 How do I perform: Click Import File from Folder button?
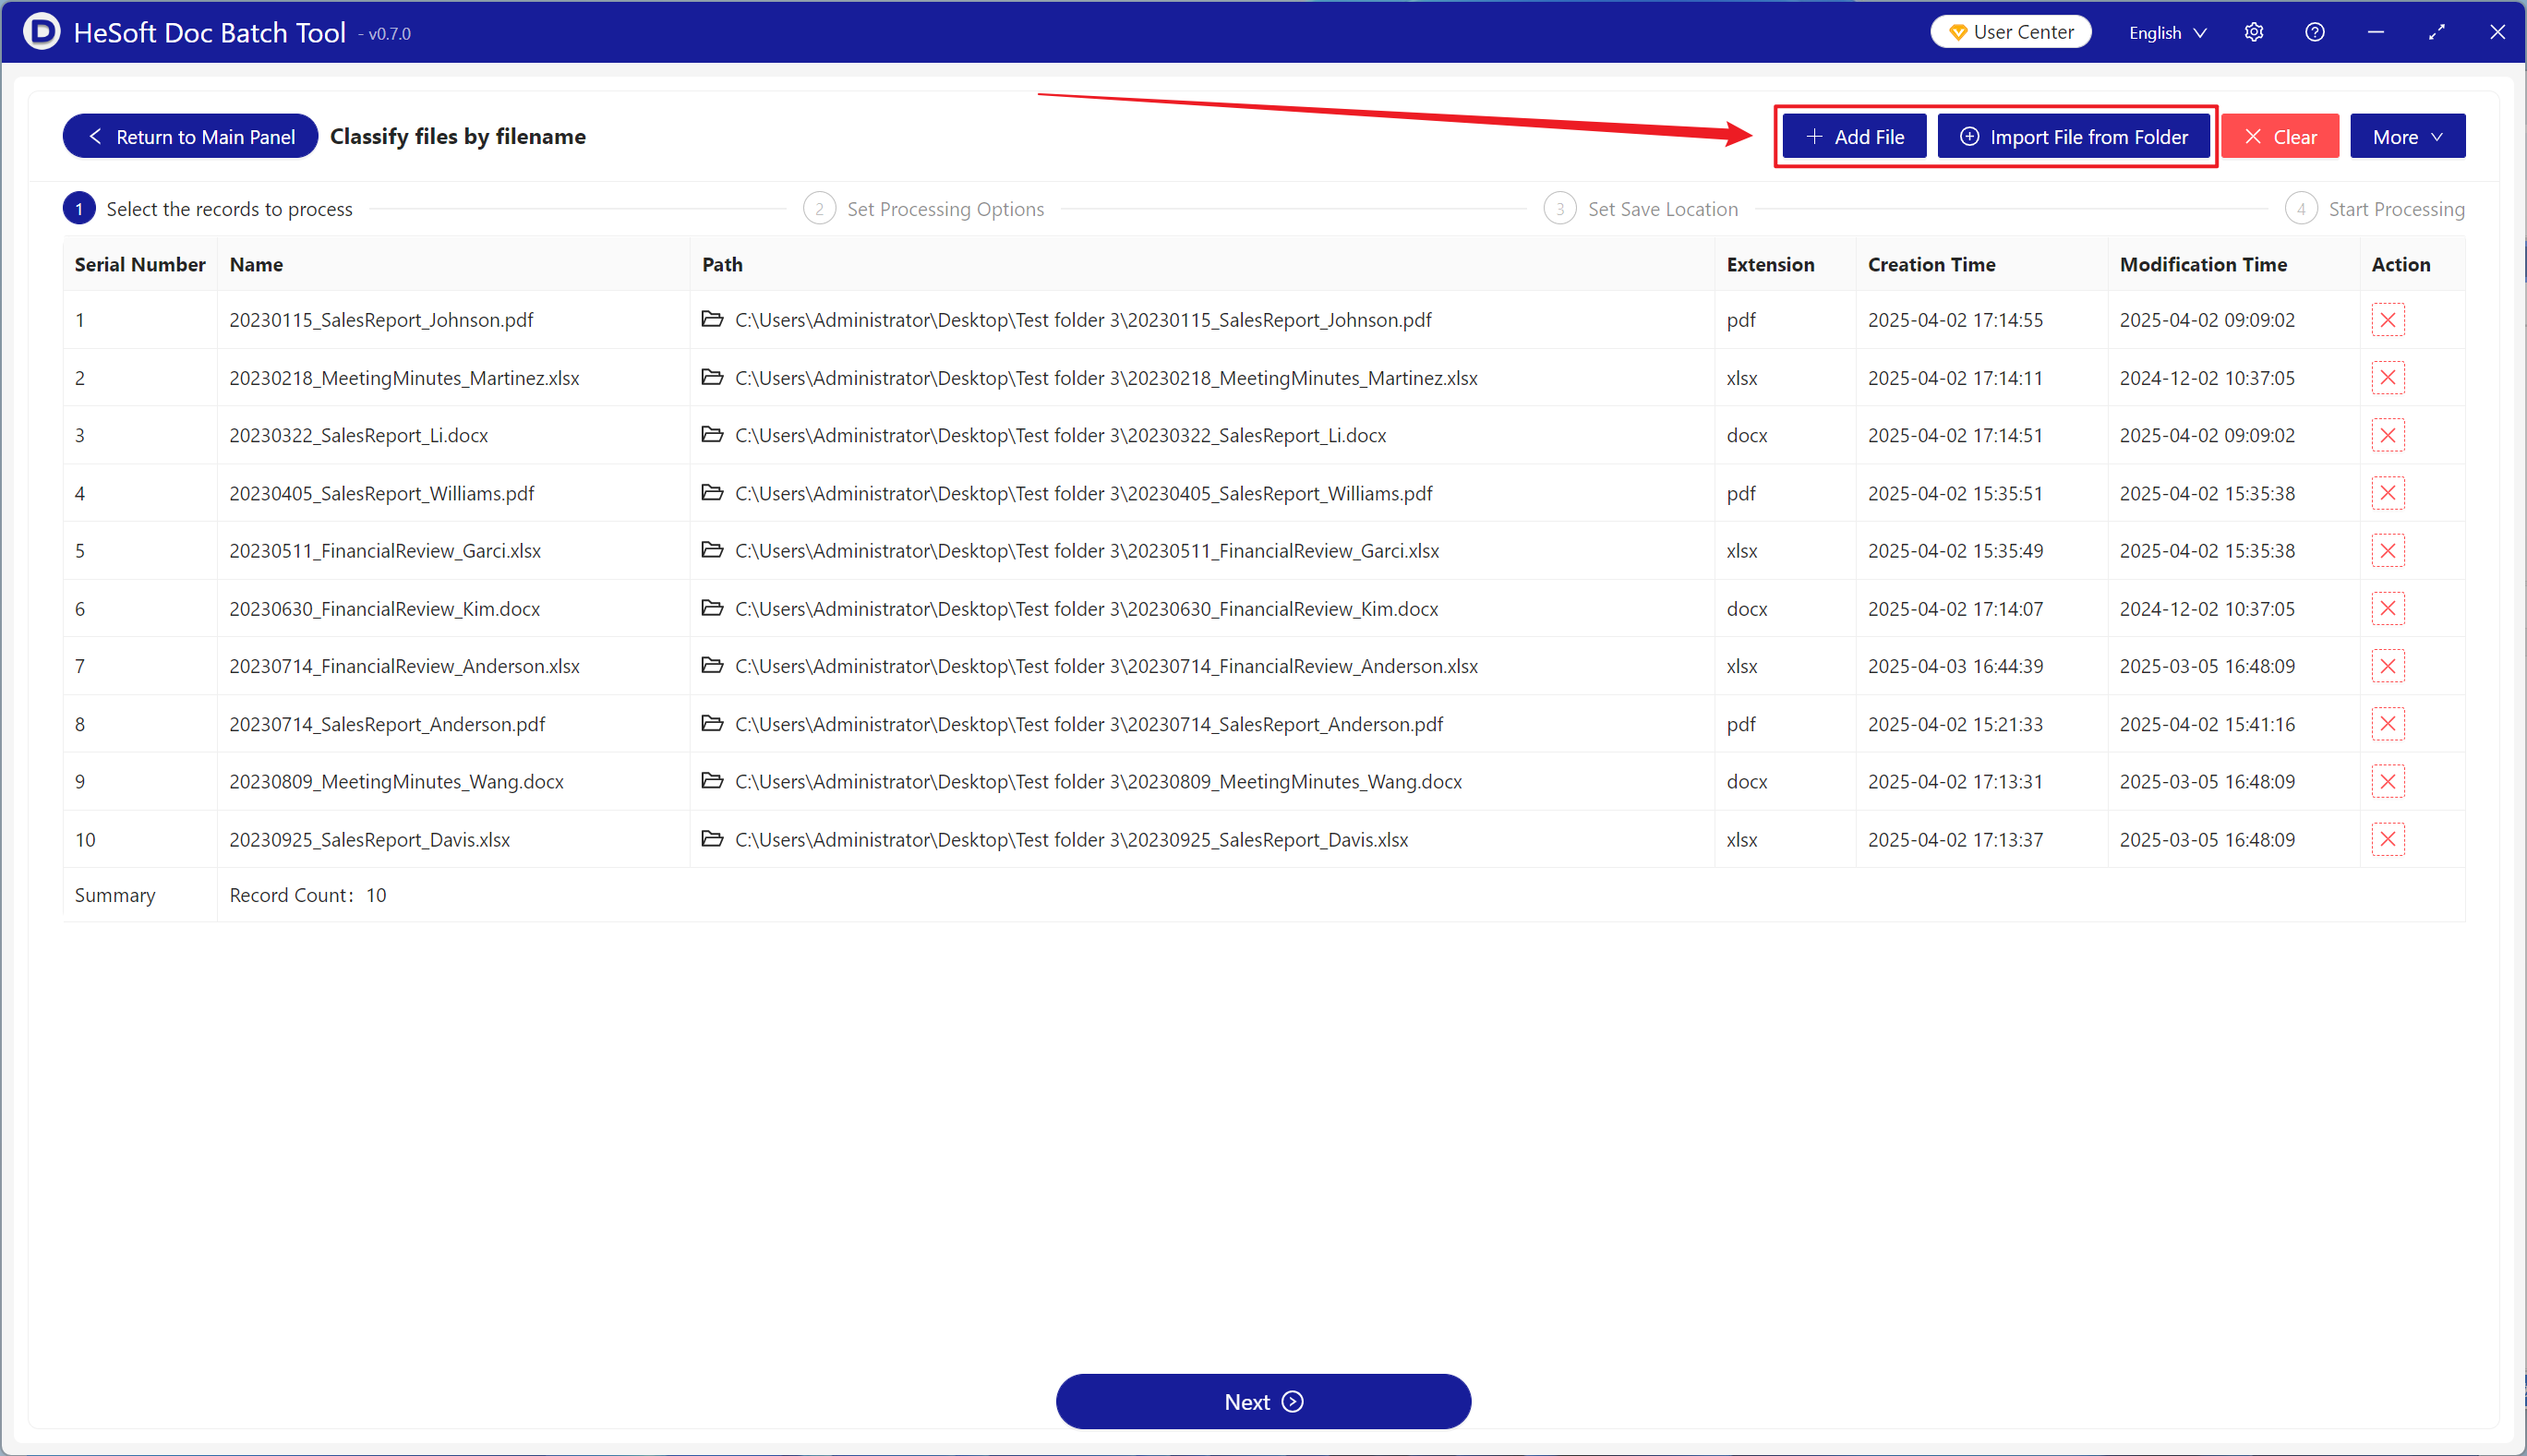2073,136
